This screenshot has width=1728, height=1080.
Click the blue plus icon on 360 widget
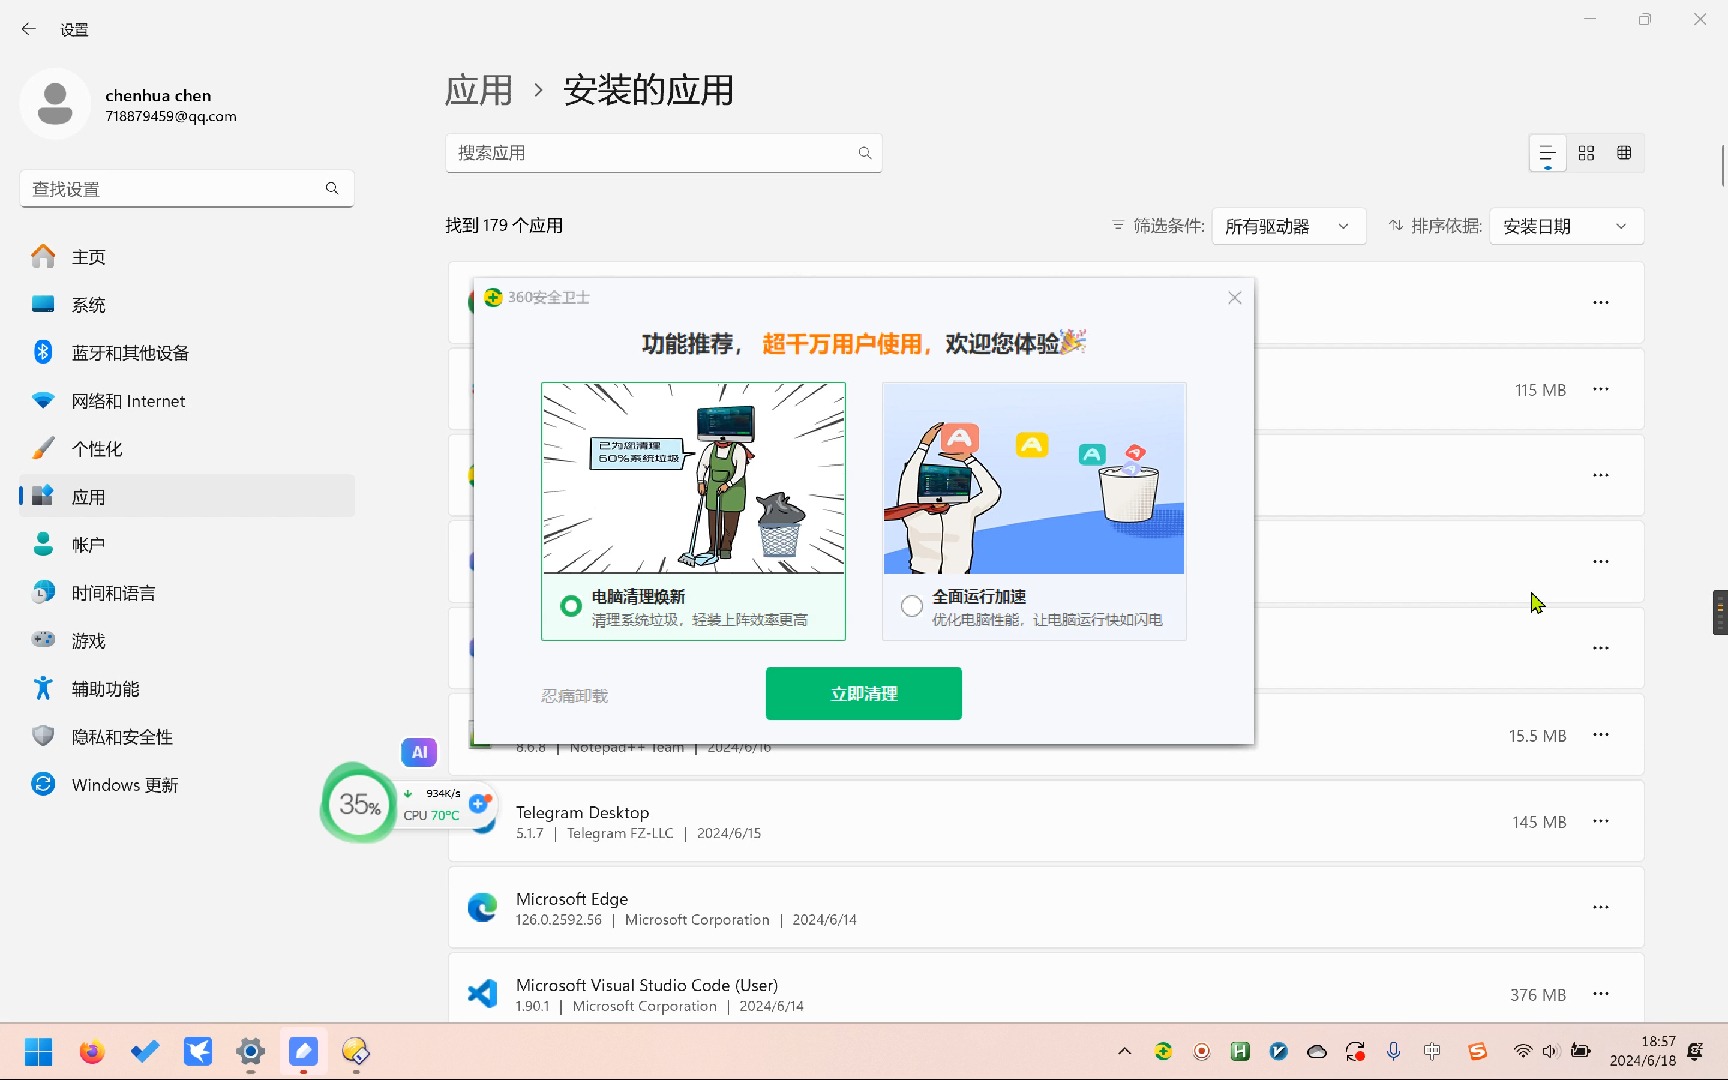[x=480, y=803]
